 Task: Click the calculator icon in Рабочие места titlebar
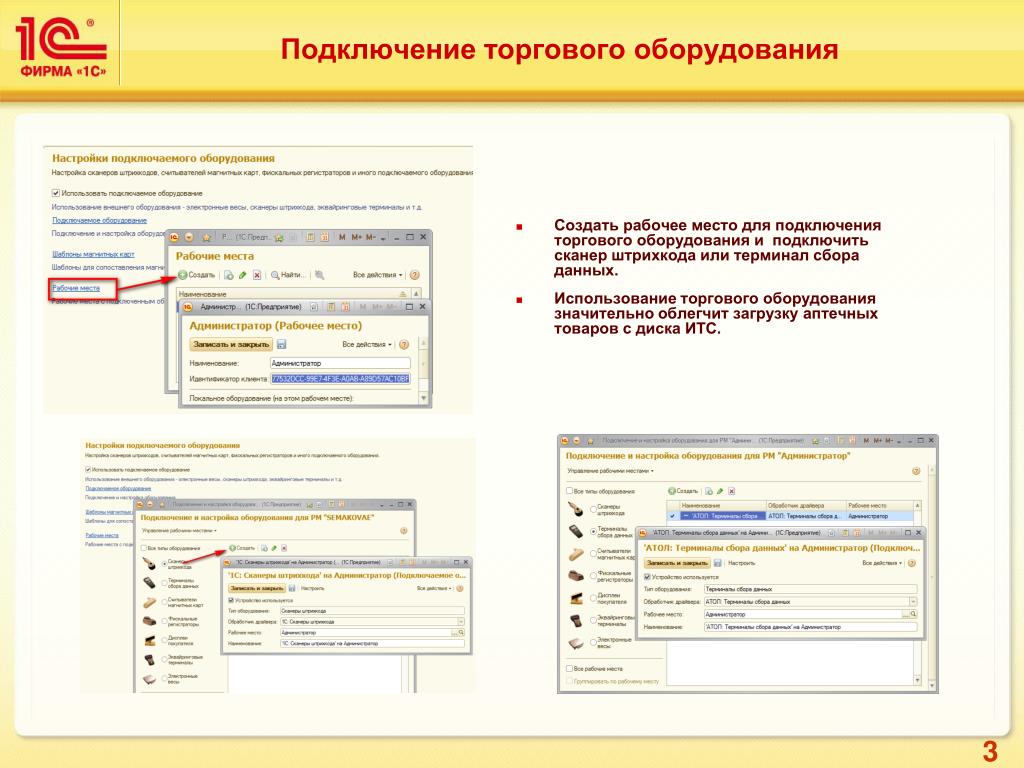coord(310,237)
